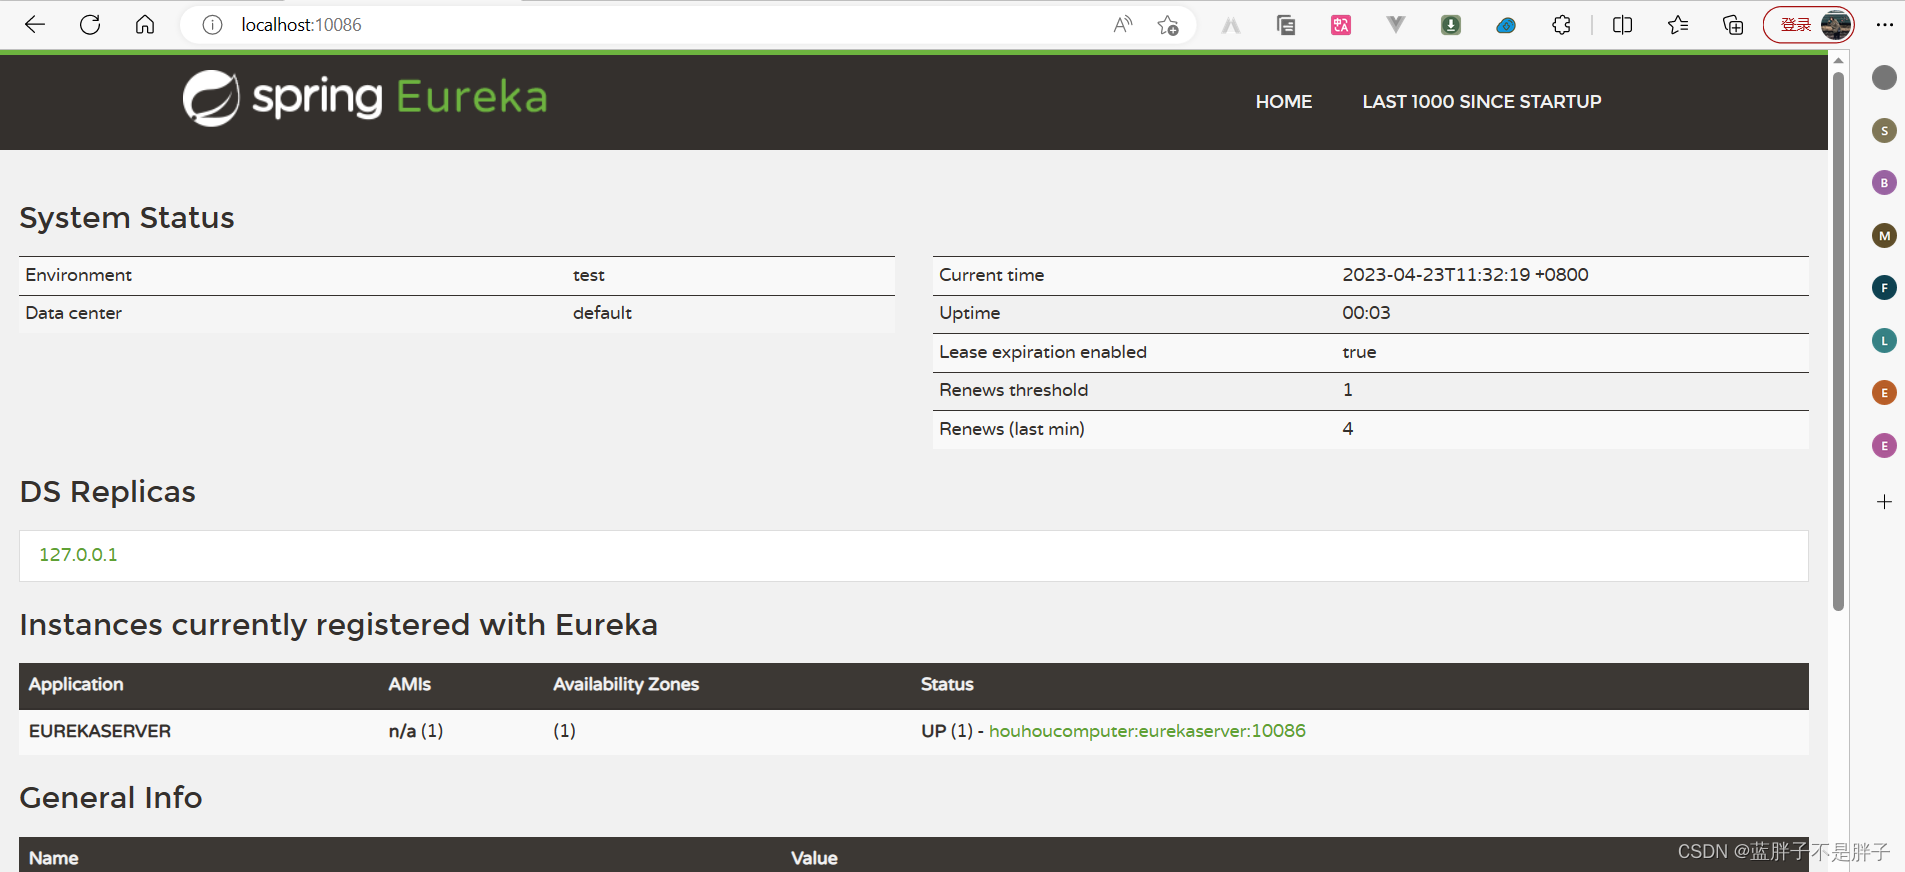Open the browser home page icon

145,25
